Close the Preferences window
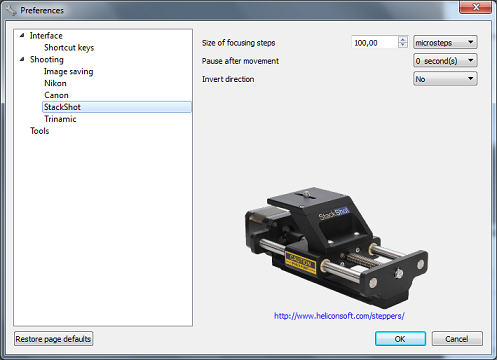 pyautogui.click(x=476, y=7)
